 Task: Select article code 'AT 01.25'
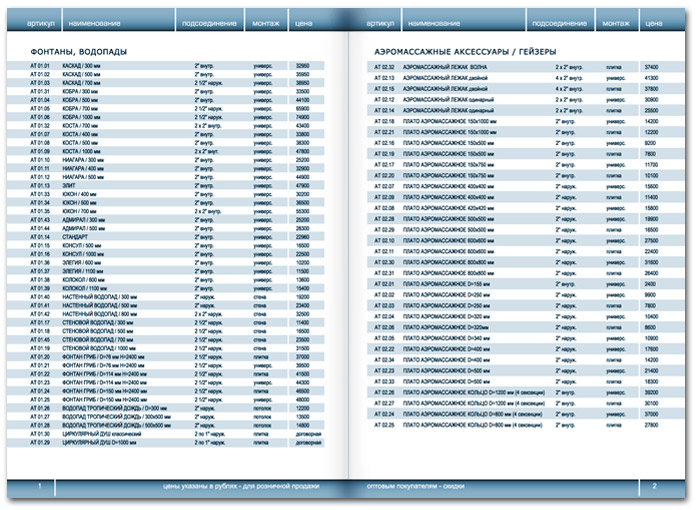[x=40, y=400]
